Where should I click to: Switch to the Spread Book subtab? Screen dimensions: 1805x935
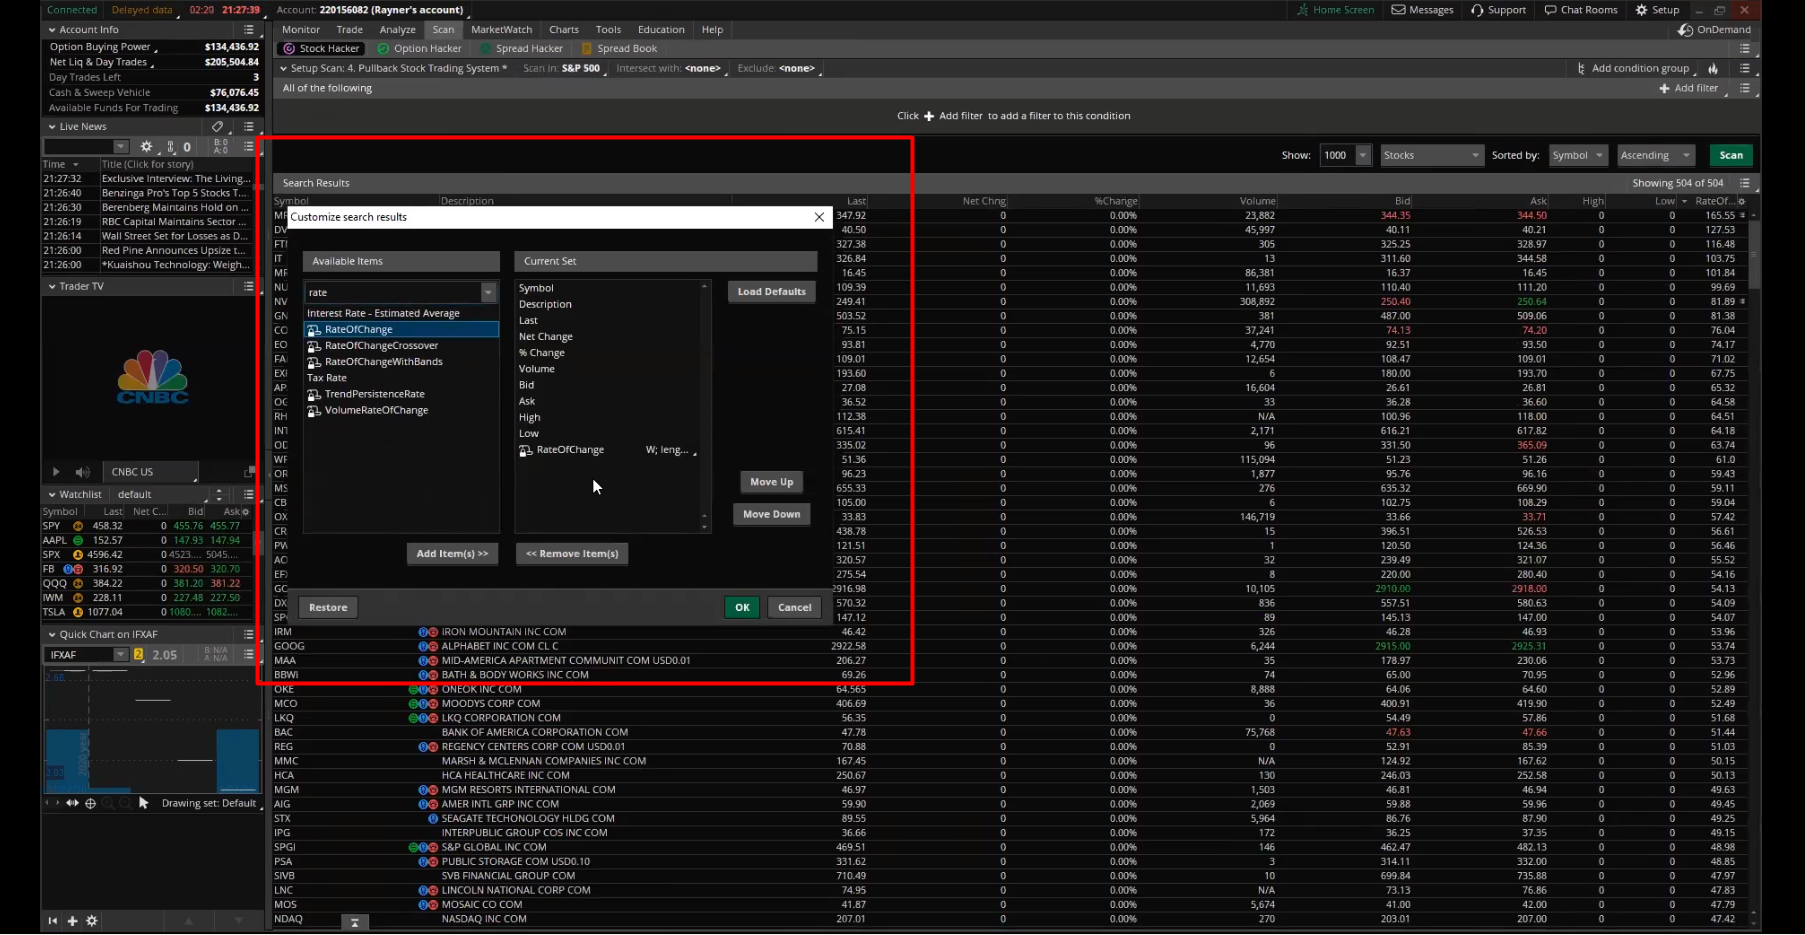point(619,49)
